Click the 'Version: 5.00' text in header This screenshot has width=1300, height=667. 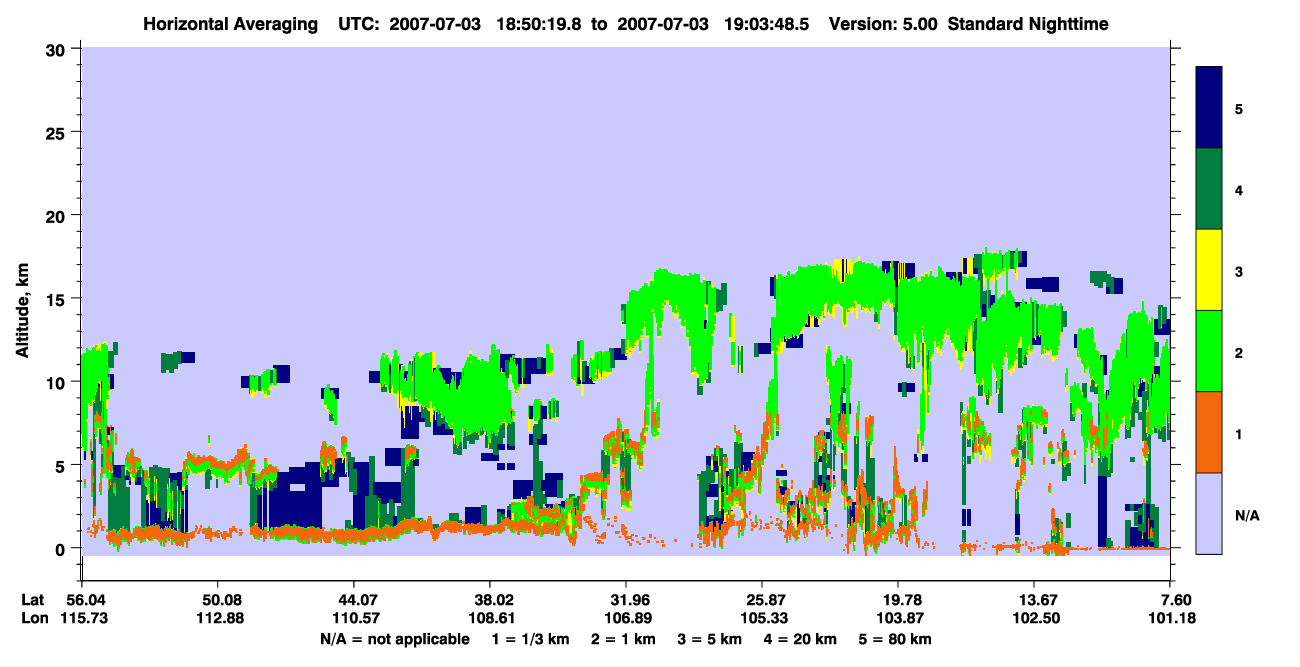[x=884, y=23]
